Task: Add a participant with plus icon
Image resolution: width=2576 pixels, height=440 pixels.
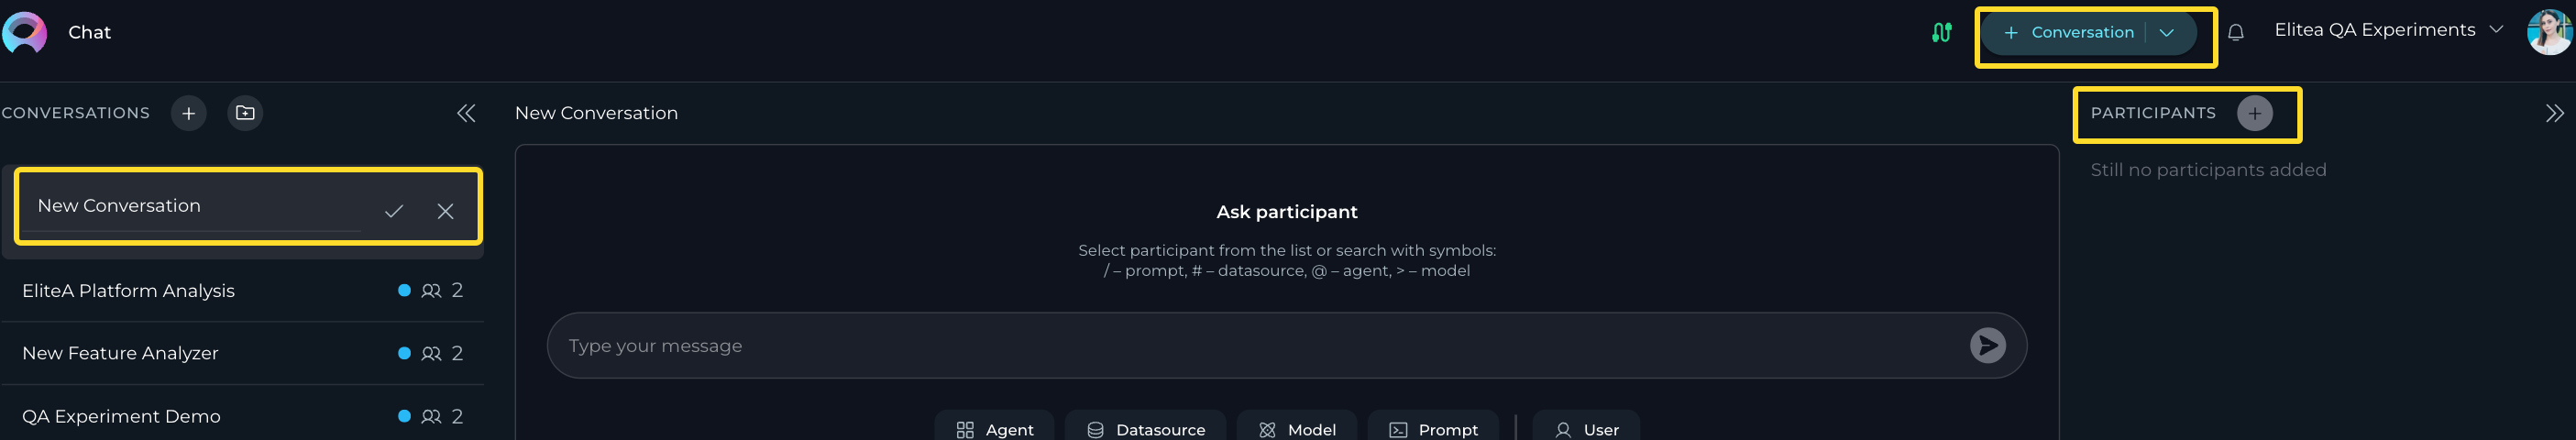Action: click(2255, 113)
